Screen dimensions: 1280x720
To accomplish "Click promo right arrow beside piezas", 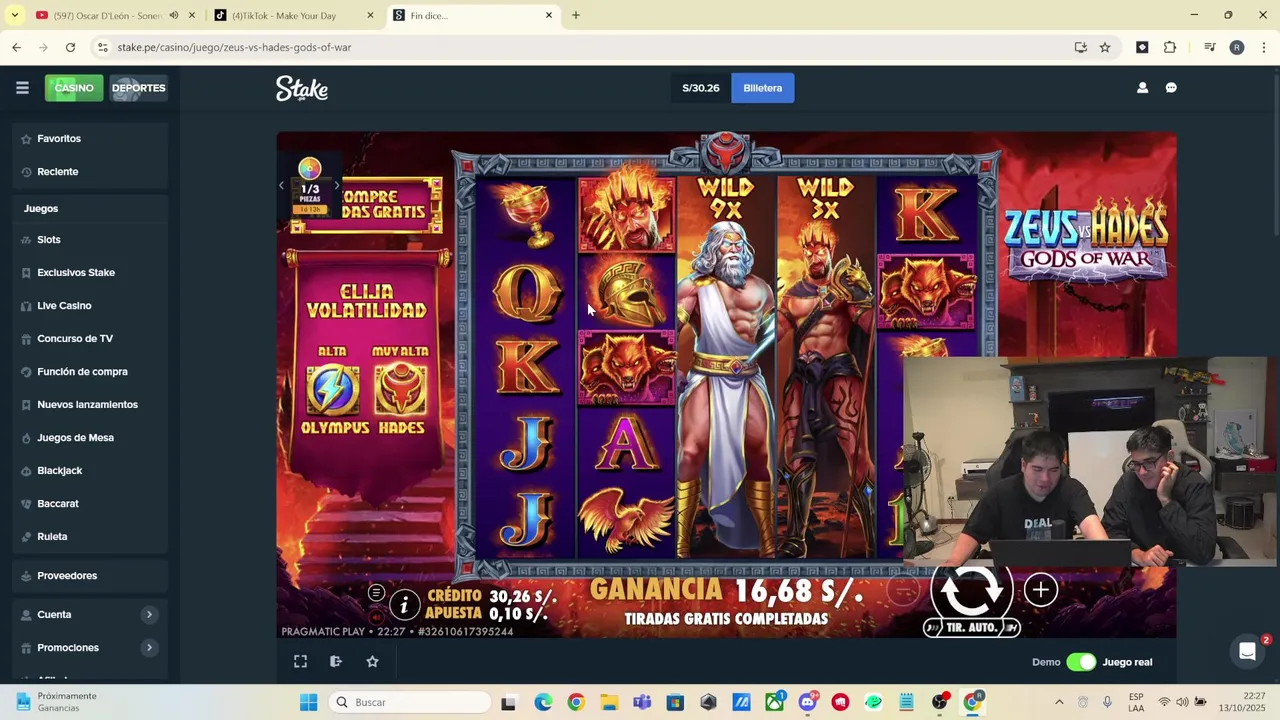I will click(337, 185).
